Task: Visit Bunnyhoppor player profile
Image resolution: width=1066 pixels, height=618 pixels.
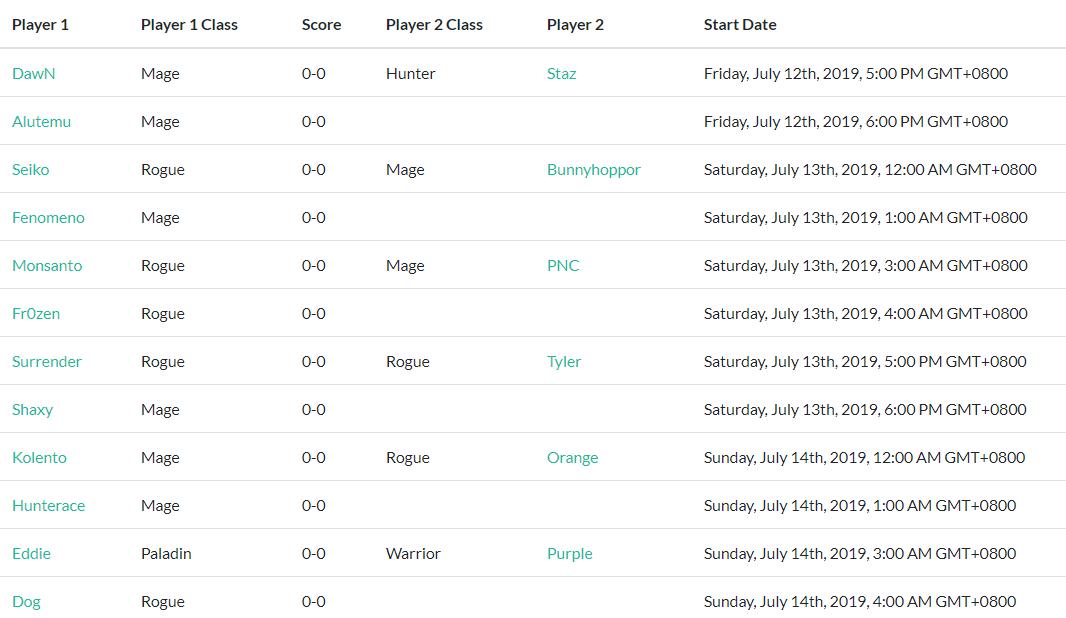Action: click(593, 169)
